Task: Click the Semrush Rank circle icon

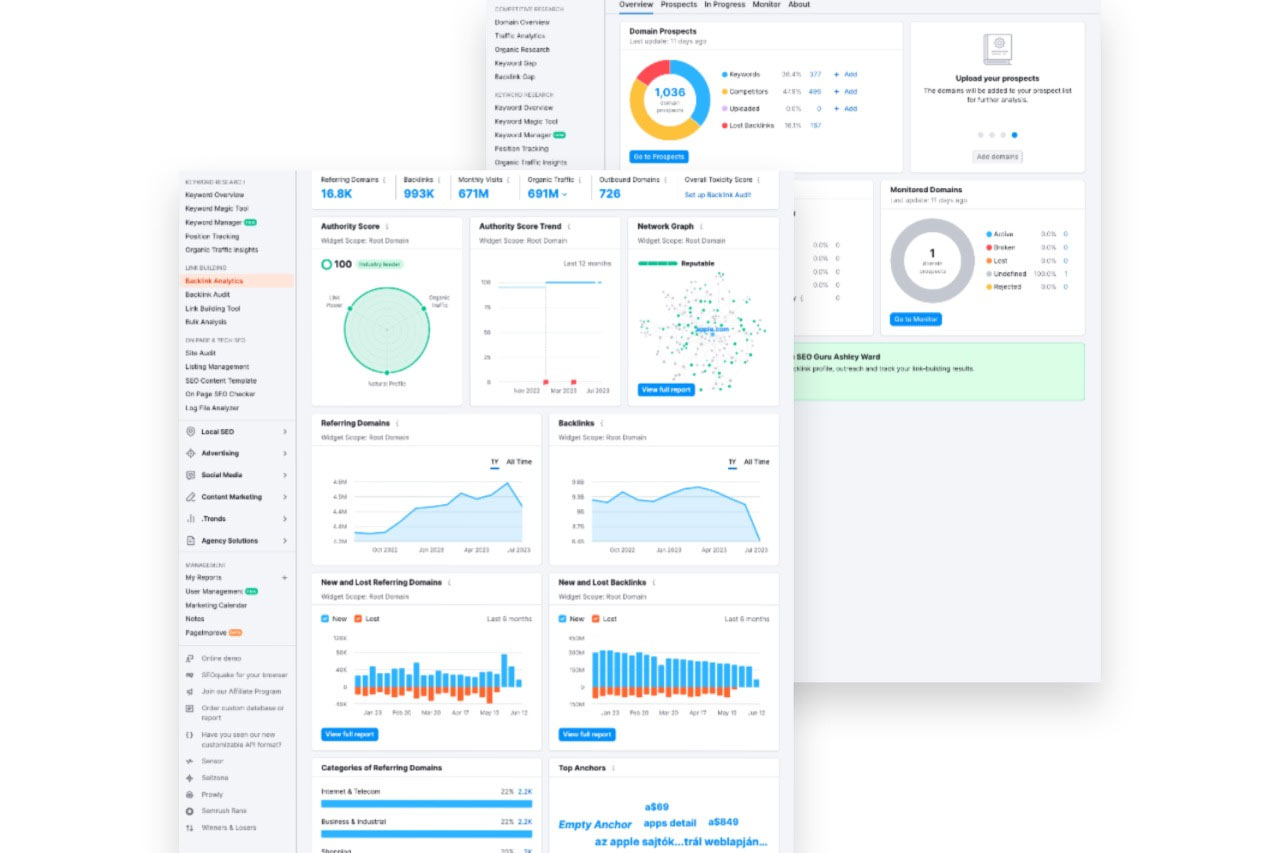Action: (x=190, y=811)
